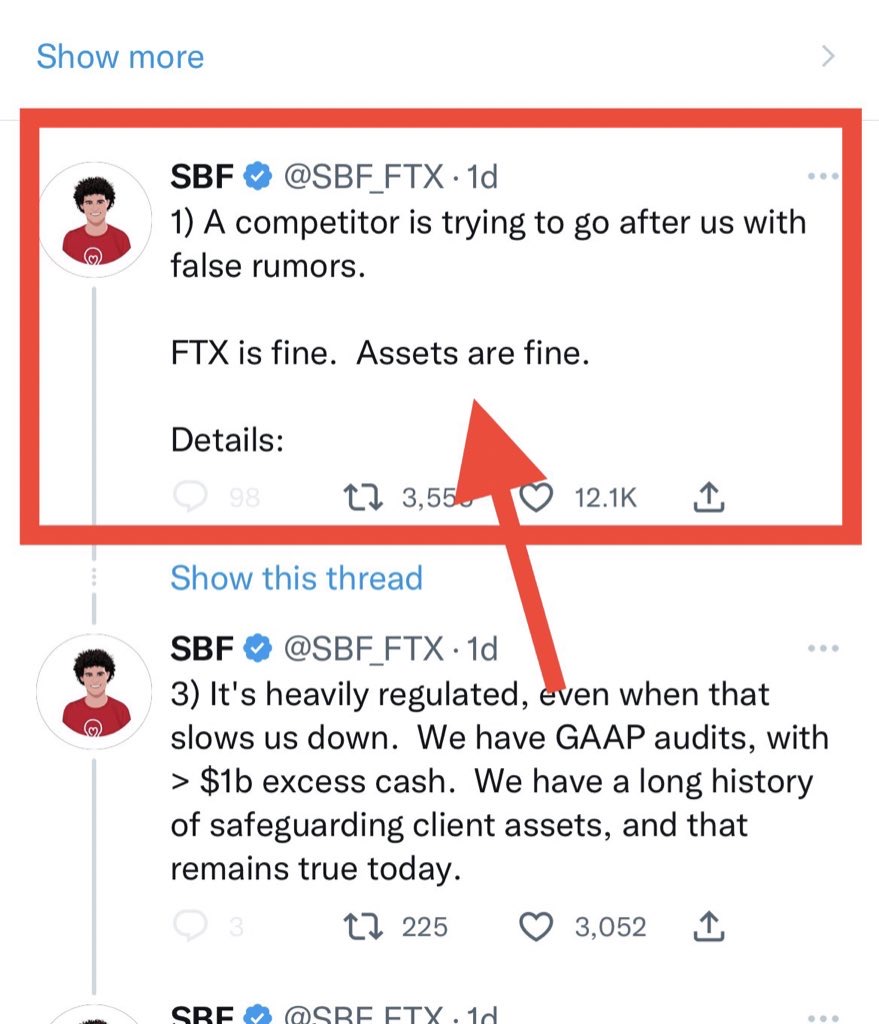Click the "Show more" link
This screenshot has width=879, height=1024.
tap(120, 56)
